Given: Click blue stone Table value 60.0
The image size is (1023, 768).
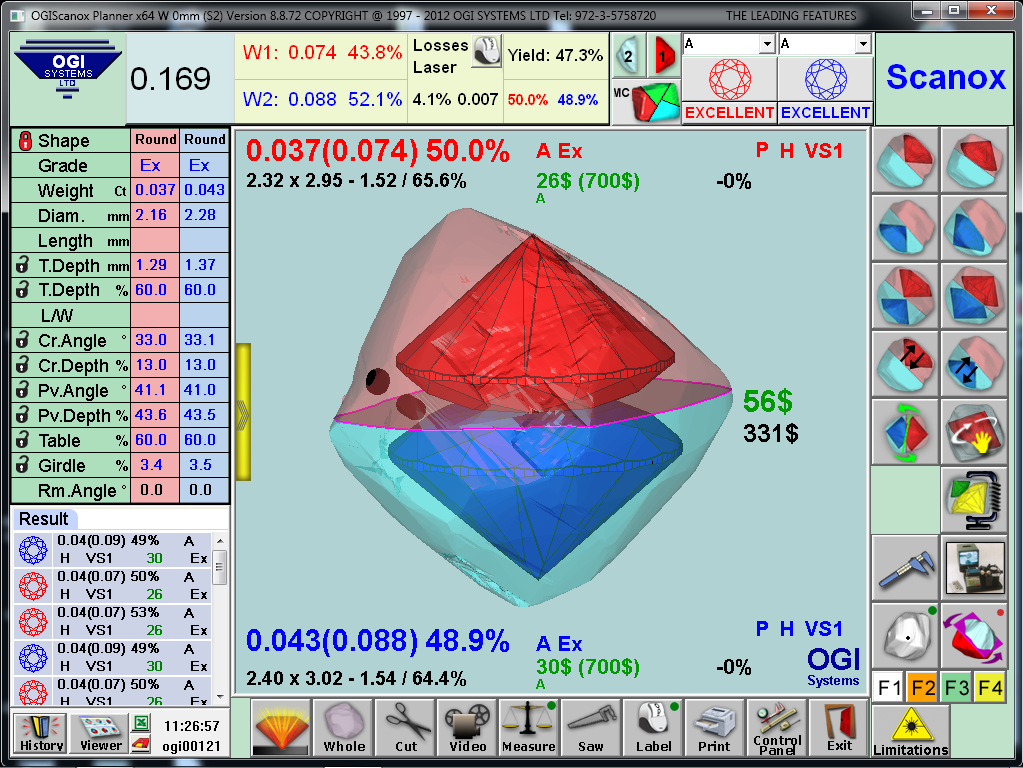Looking at the screenshot, I should pyautogui.click(x=204, y=440).
